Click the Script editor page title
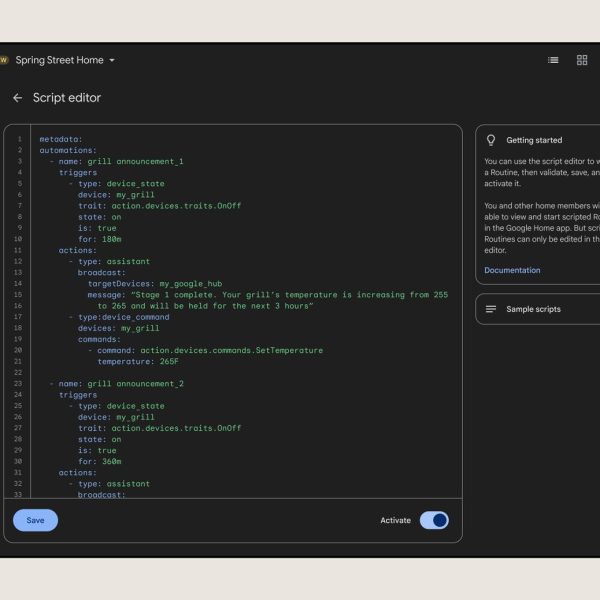 (x=67, y=98)
